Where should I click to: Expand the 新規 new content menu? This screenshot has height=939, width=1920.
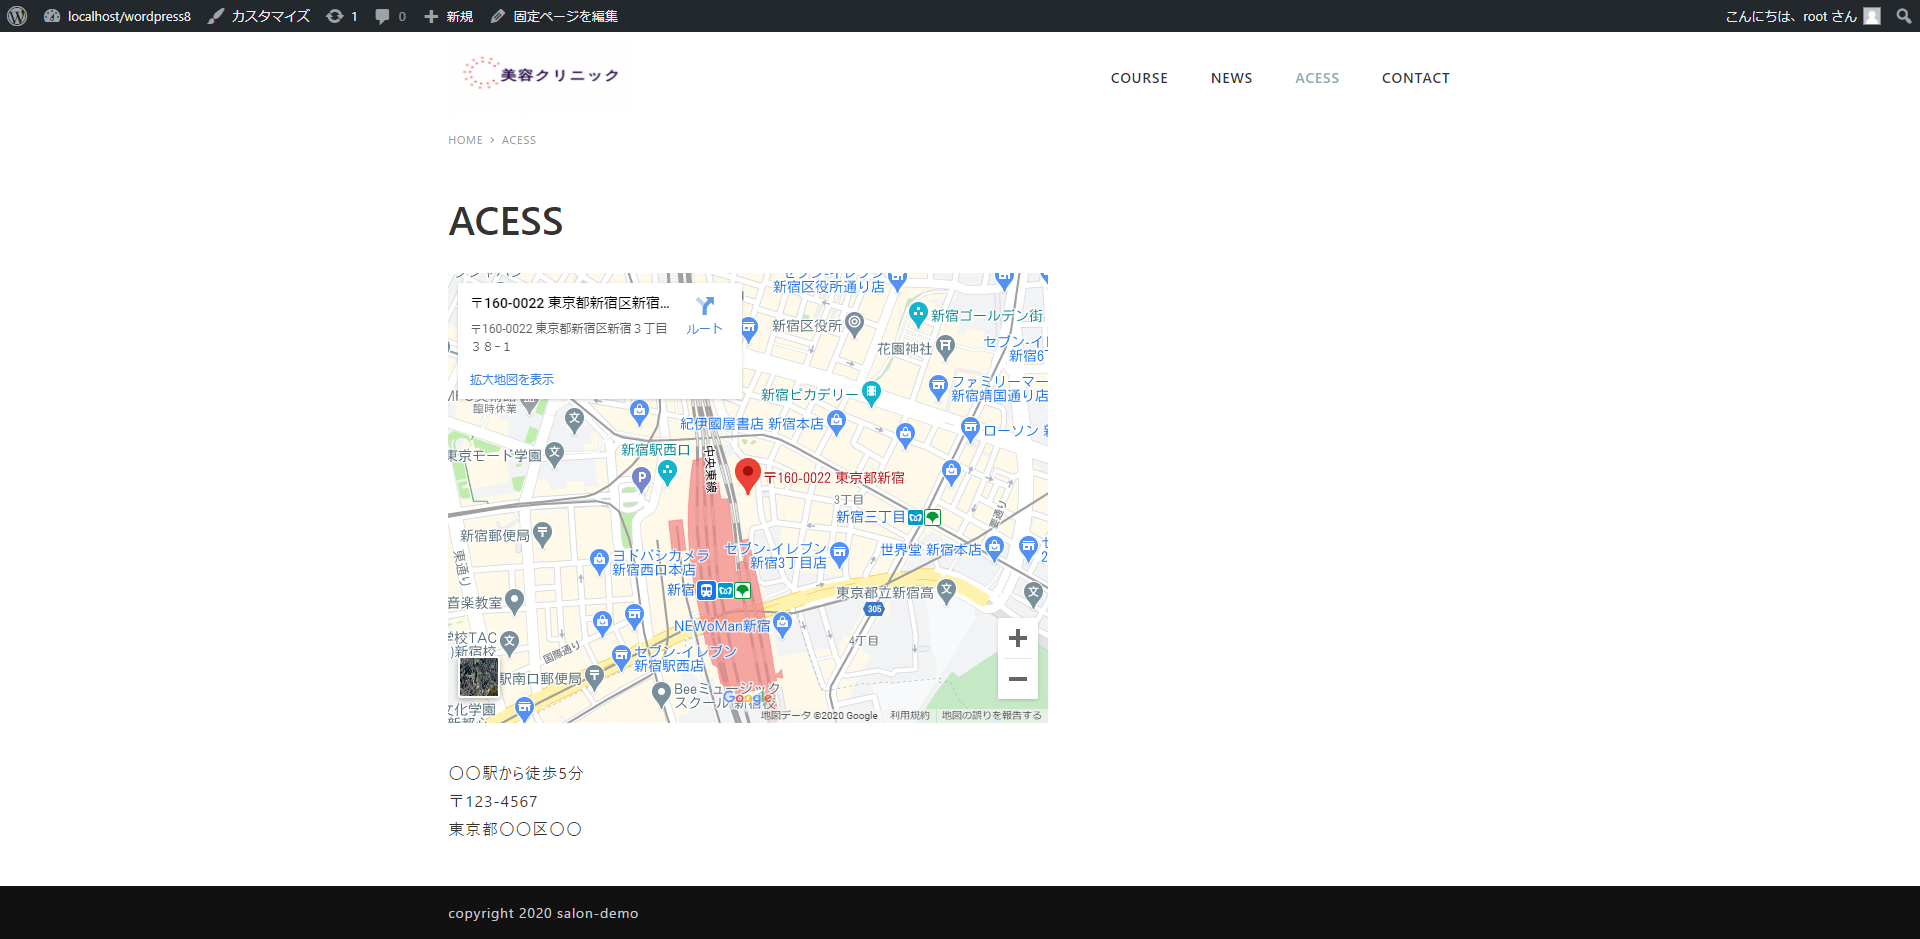click(448, 16)
